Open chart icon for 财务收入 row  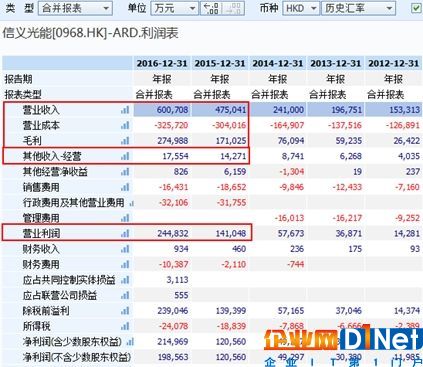point(125,249)
